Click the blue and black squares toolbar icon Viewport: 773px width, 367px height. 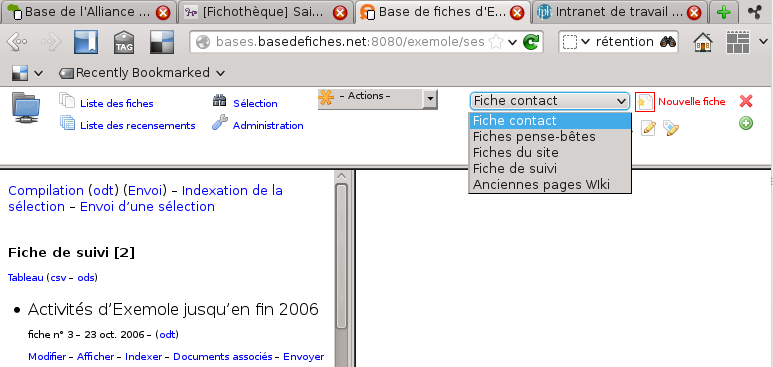tap(162, 42)
